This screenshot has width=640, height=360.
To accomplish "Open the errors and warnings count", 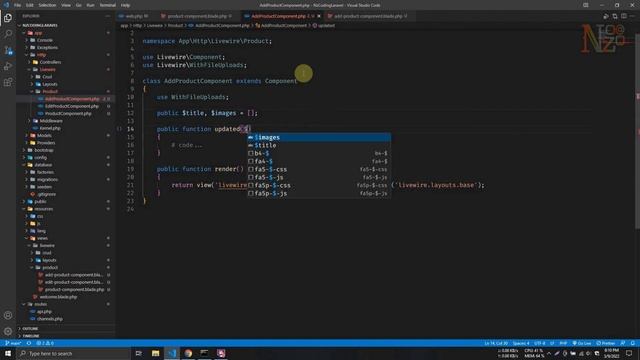I will 45,343.
